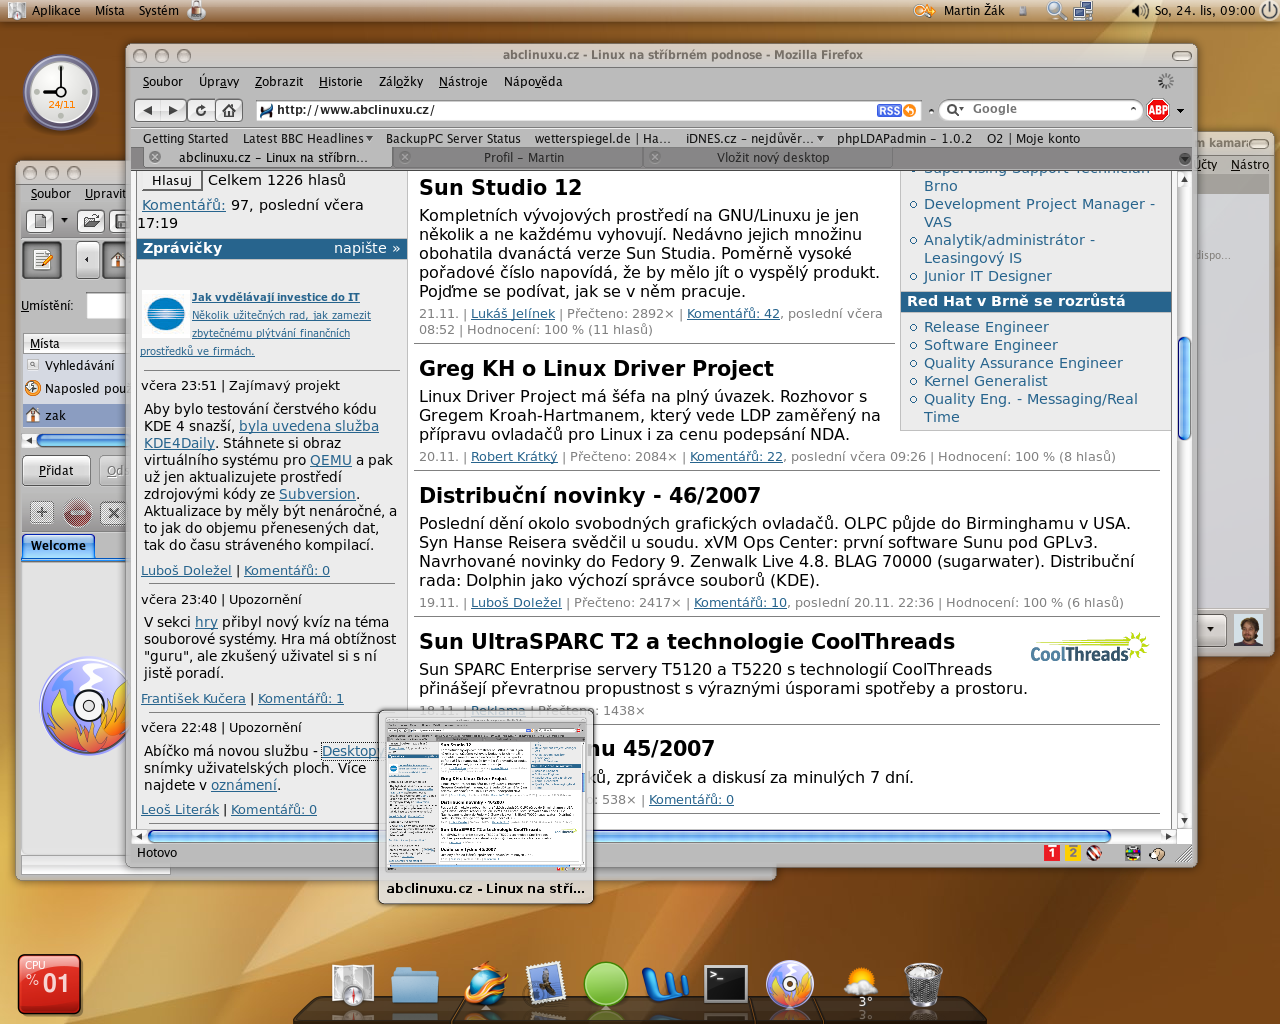1280x1024 pixels.
Task: Open the O2 | Moje konto bookmark
Action: pos(1033,139)
